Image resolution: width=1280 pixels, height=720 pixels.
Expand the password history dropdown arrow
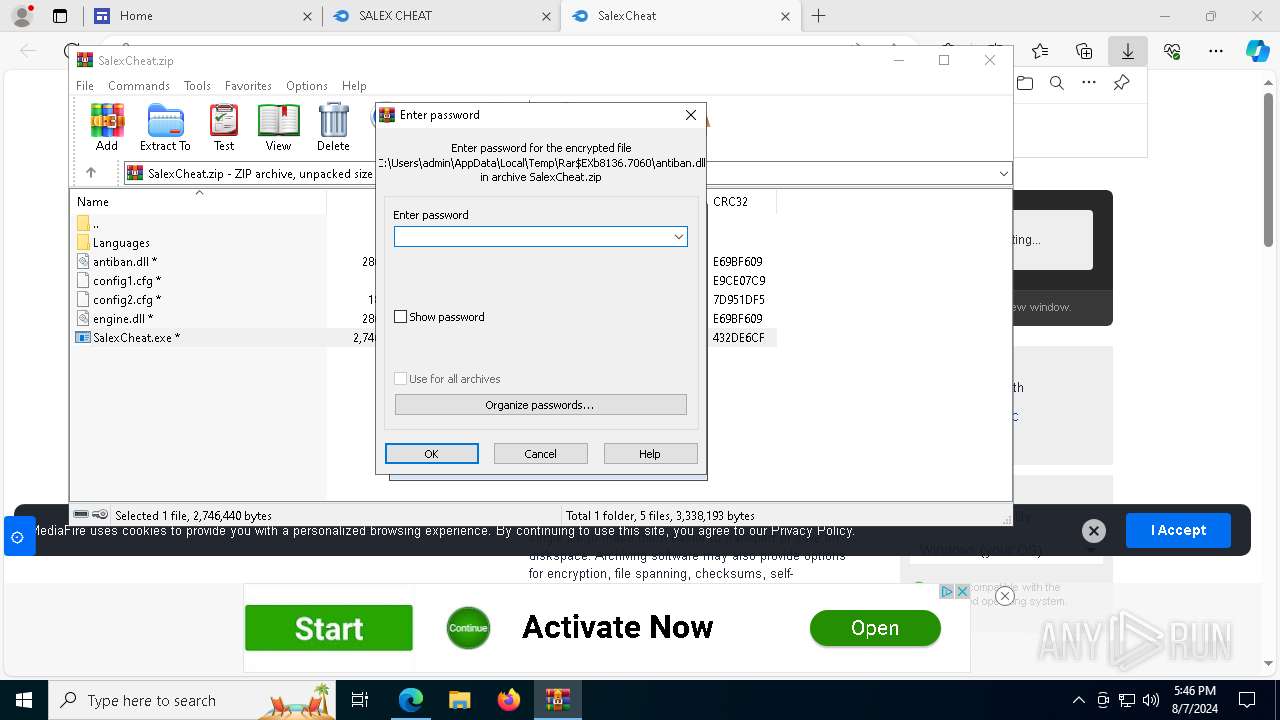point(679,236)
